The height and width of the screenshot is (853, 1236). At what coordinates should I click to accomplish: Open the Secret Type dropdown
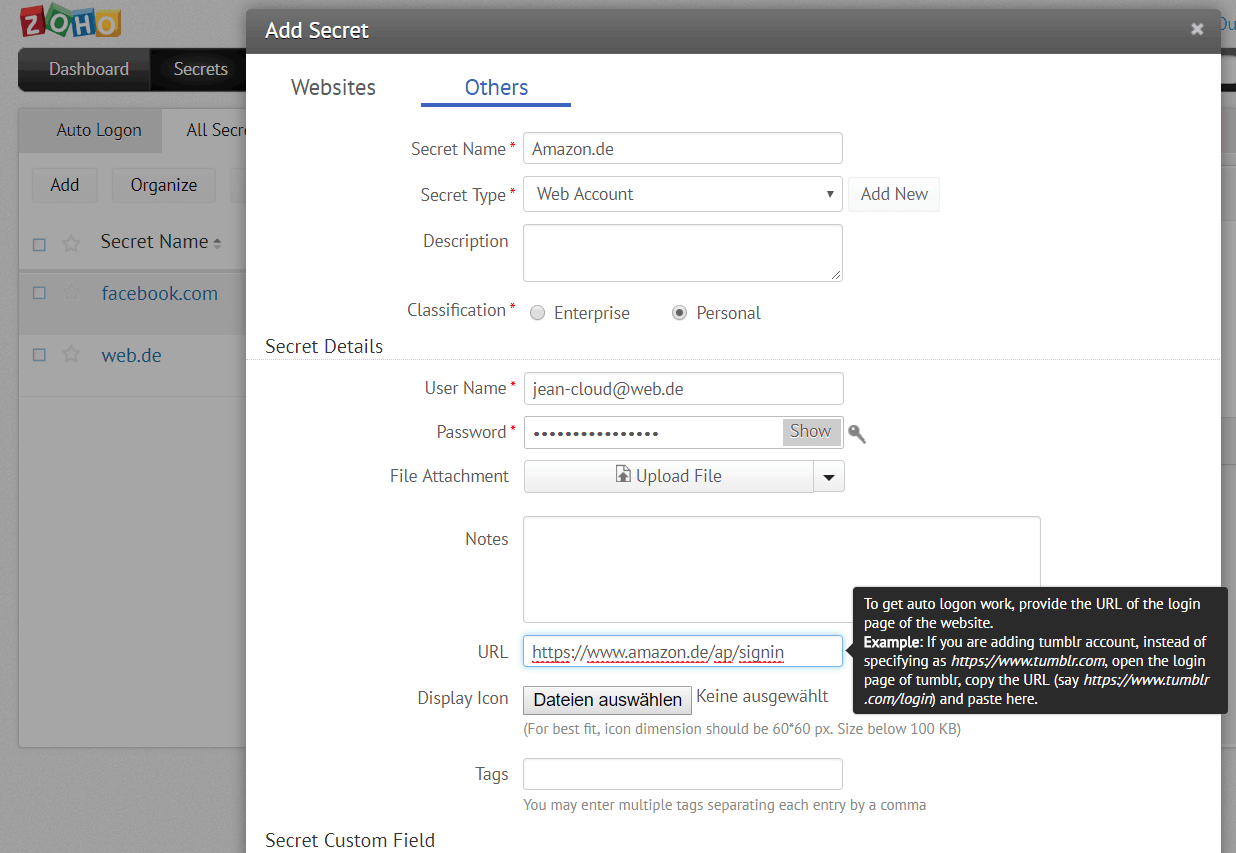[x=683, y=194]
